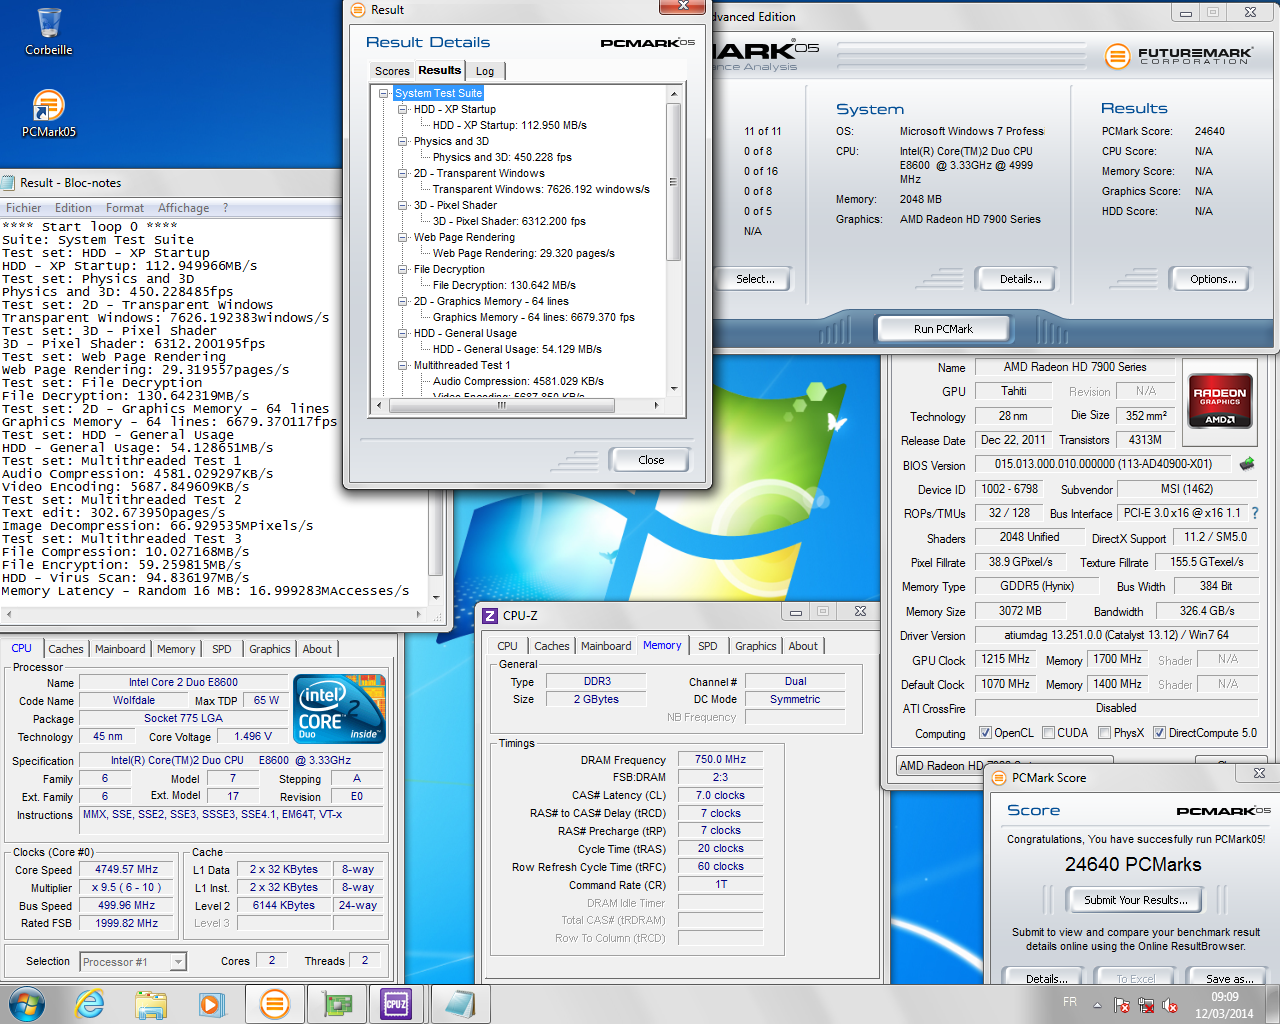The width and height of the screenshot is (1280, 1024).
Task: Switch to CPU-Z purple taskbar icon
Action: [x=396, y=1003]
